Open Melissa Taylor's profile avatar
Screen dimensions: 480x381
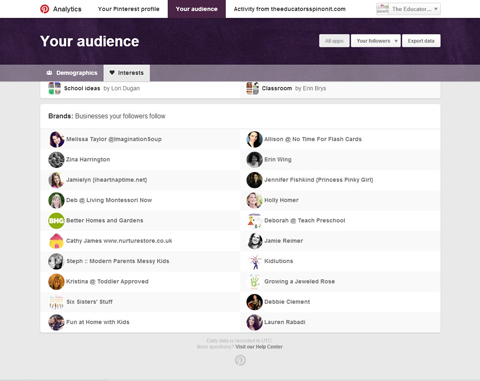point(56,139)
